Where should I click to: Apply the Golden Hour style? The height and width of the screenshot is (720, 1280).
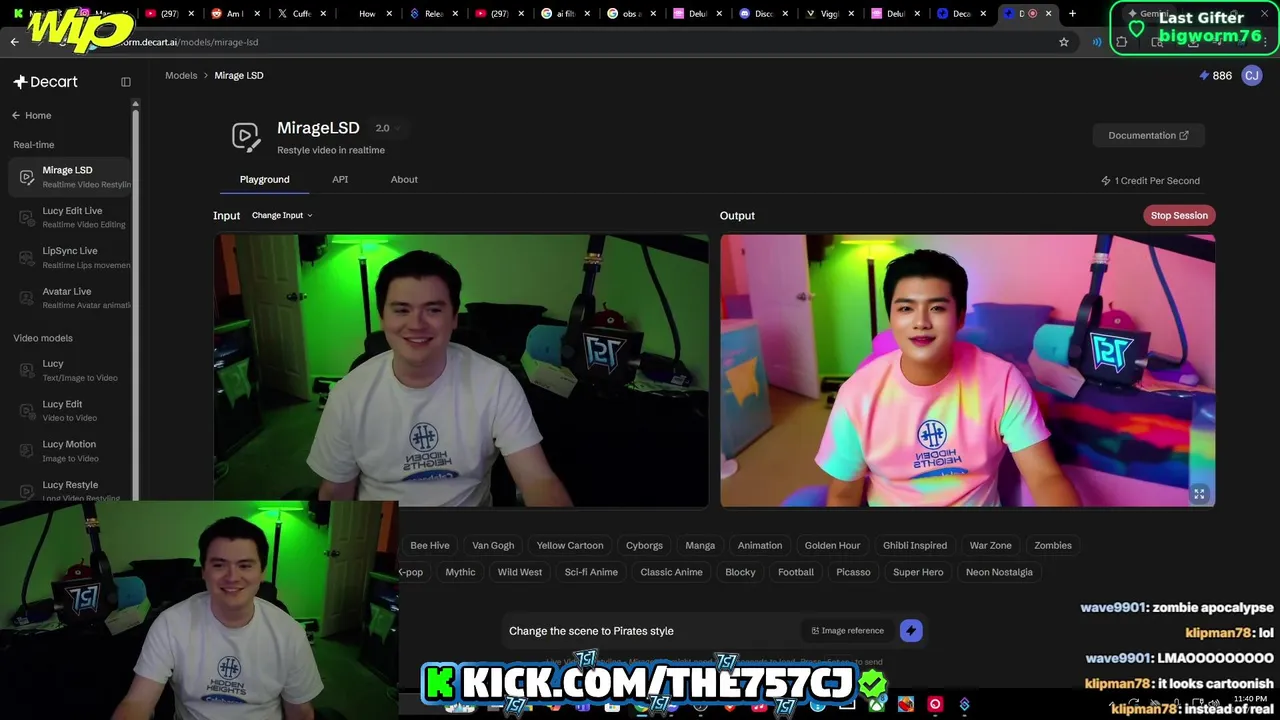pos(832,546)
